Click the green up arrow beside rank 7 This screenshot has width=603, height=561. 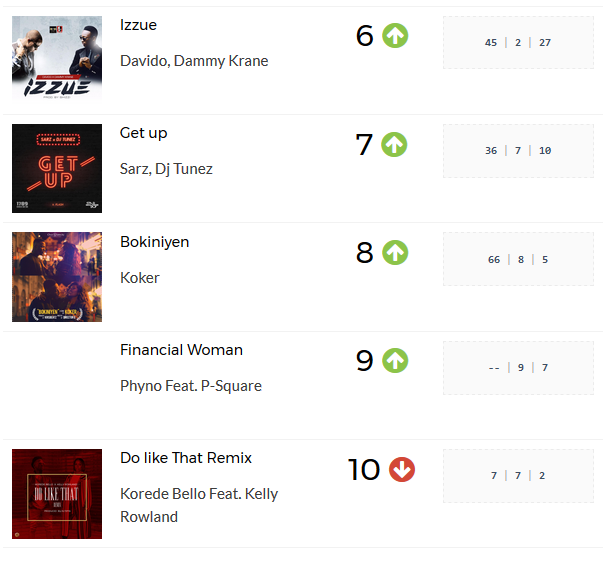tap(394, 145)
